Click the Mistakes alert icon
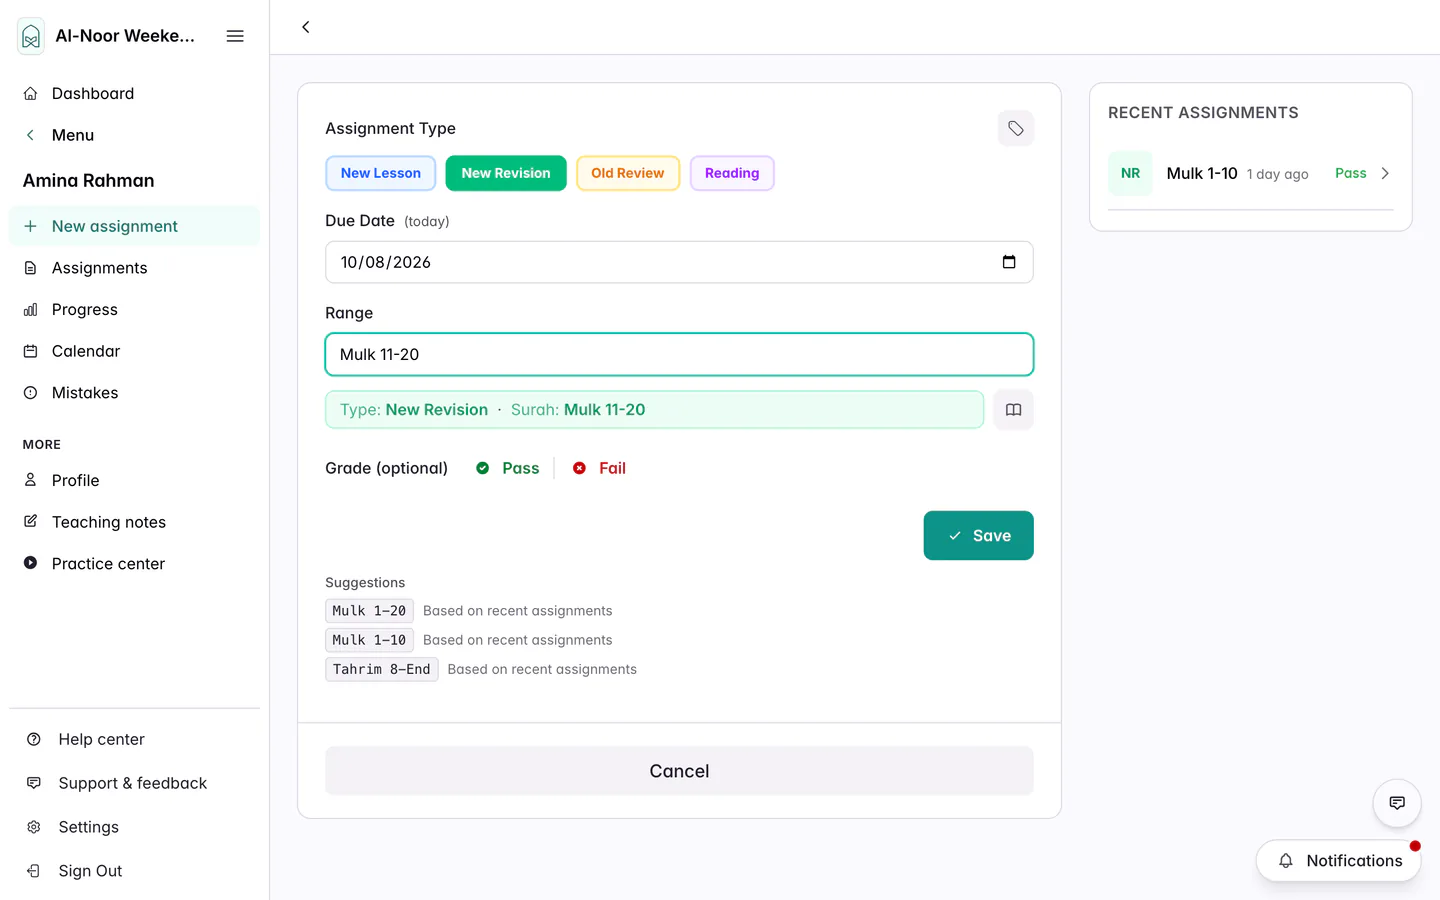This screenshot has height=900, width=1440. (x=31, y=393)
